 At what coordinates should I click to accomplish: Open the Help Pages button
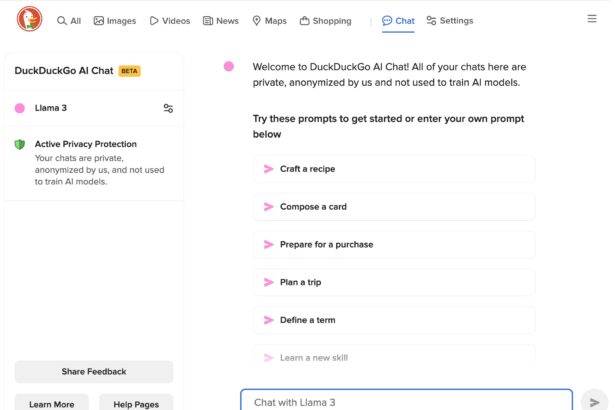point(136,403)
